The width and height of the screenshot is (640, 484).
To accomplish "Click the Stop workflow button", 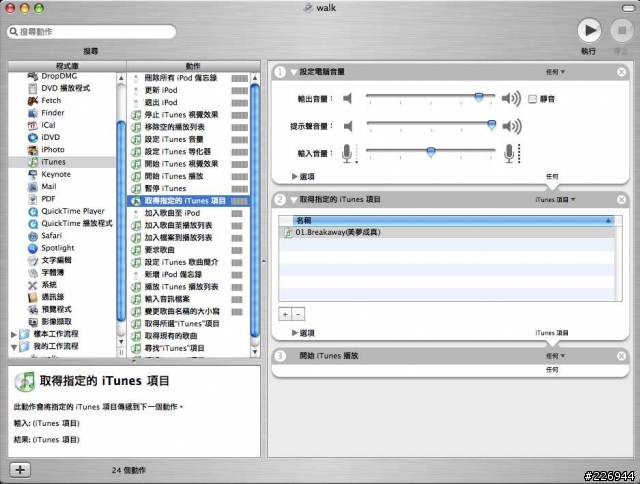I will [622, 31].
